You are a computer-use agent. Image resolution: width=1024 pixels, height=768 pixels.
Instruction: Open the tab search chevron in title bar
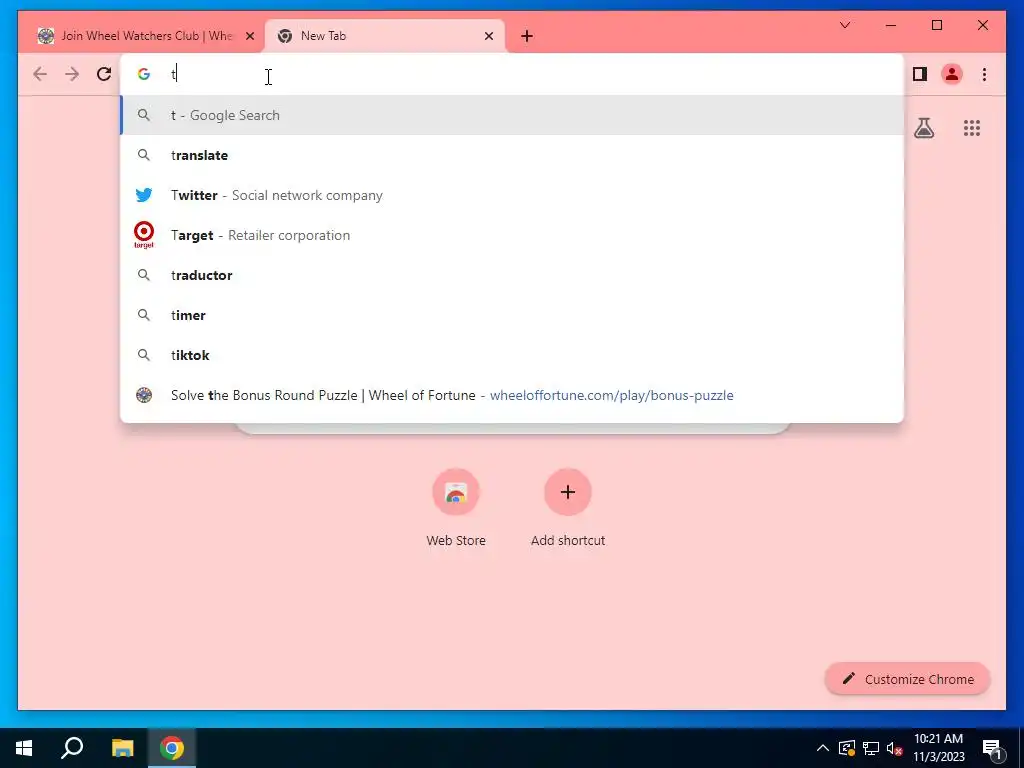[844, 25]
